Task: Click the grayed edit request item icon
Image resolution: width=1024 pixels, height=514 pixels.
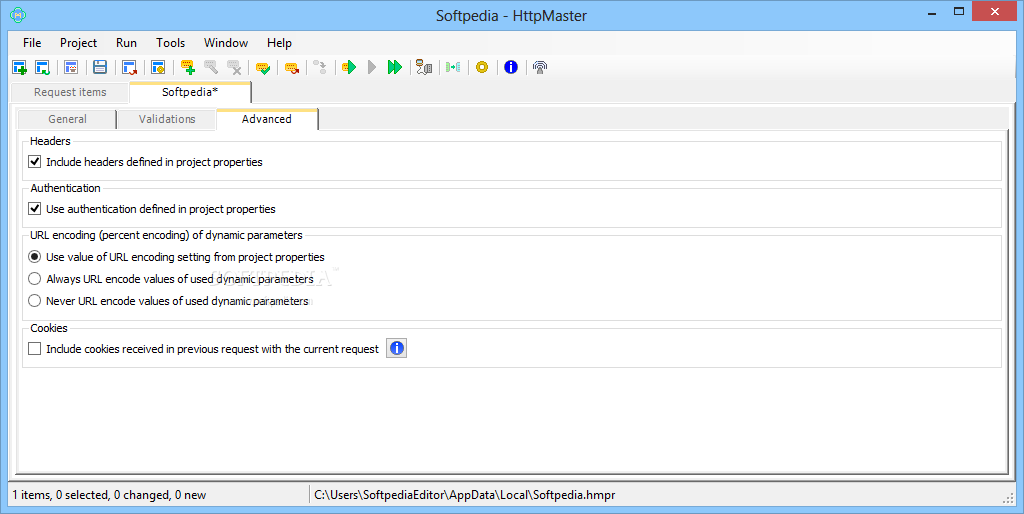Action: tap(211, 67)
